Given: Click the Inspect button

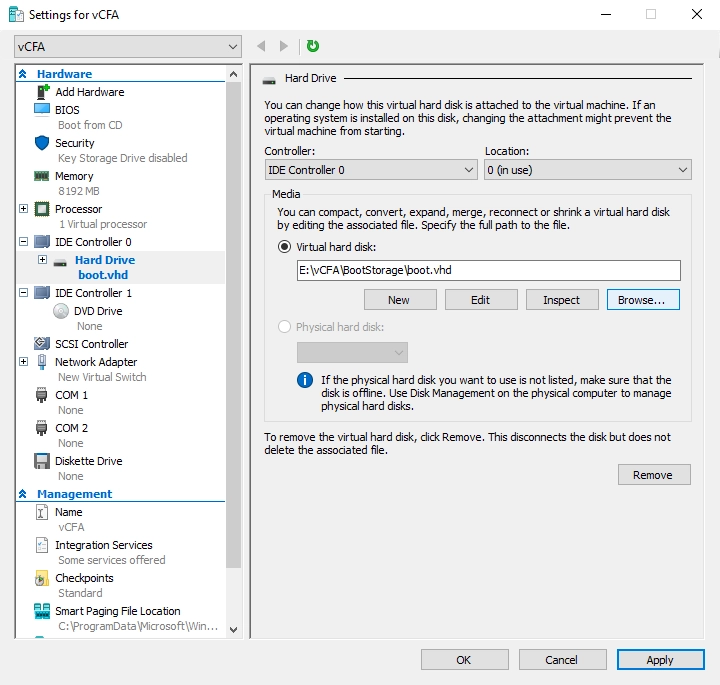Looking at the screenshot, I should (562, 300).
